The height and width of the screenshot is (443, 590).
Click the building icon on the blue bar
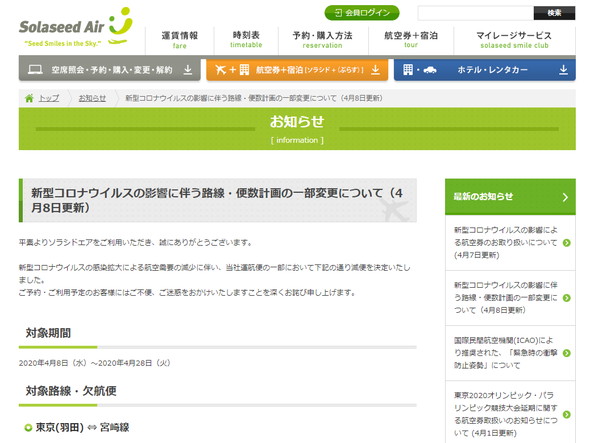pos(408,70)
